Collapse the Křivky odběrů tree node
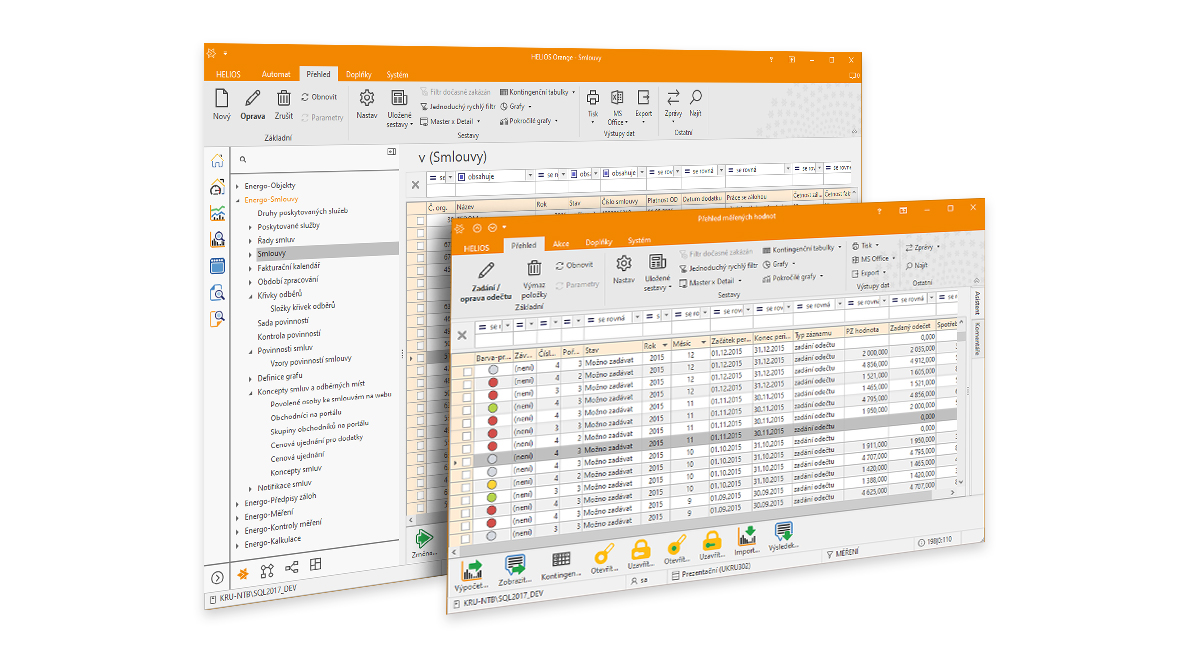The image size is (1200, 661). tap(250, 295)
